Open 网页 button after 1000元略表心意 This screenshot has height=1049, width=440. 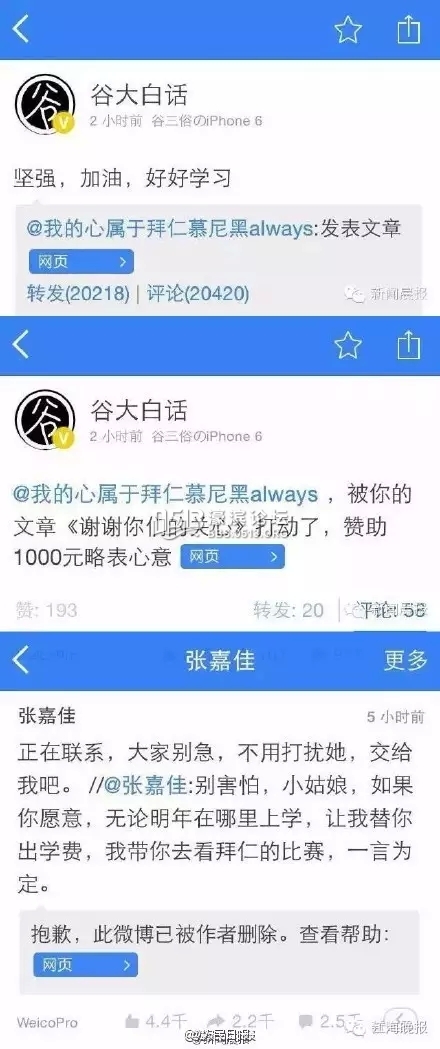(232, 557)
